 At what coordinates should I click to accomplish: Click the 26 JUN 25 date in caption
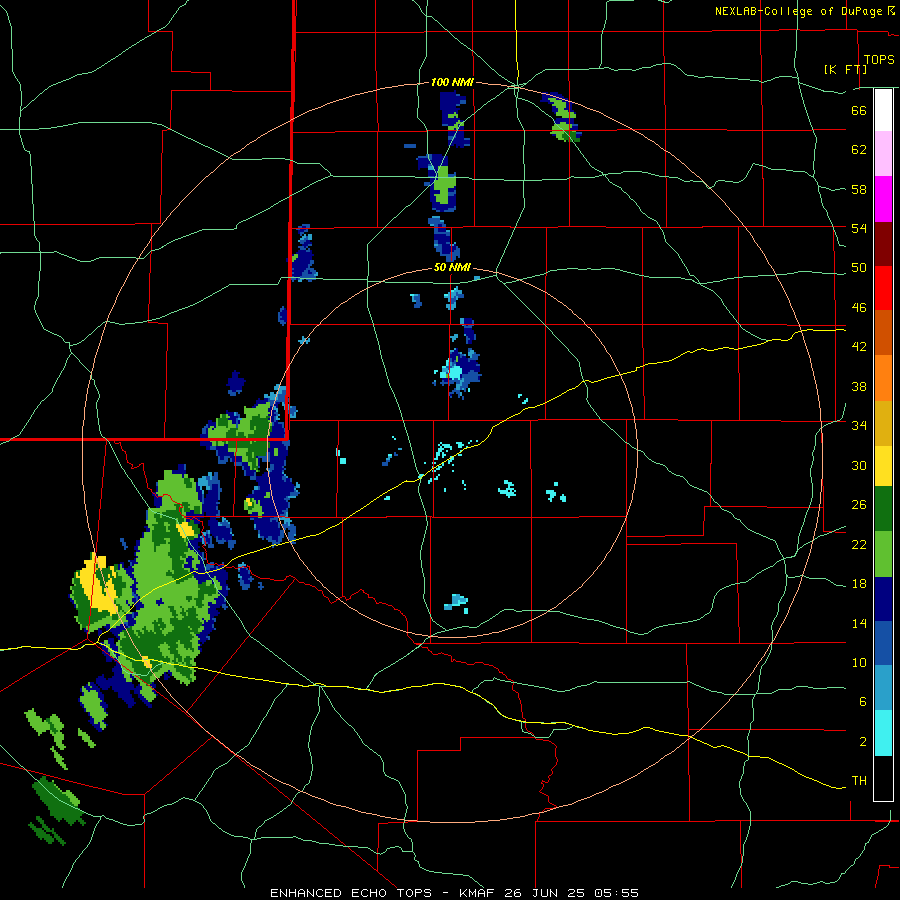click(545, 893)
